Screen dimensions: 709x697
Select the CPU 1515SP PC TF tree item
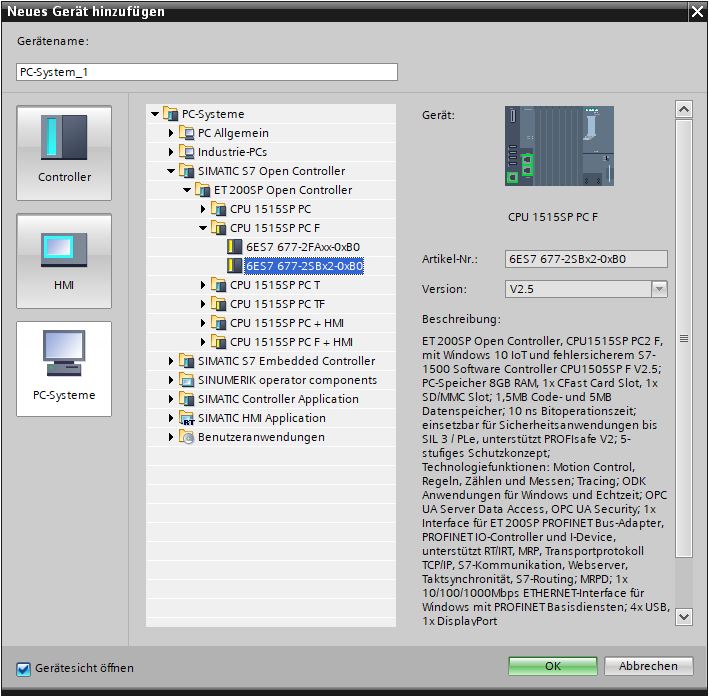click(277, 304)
